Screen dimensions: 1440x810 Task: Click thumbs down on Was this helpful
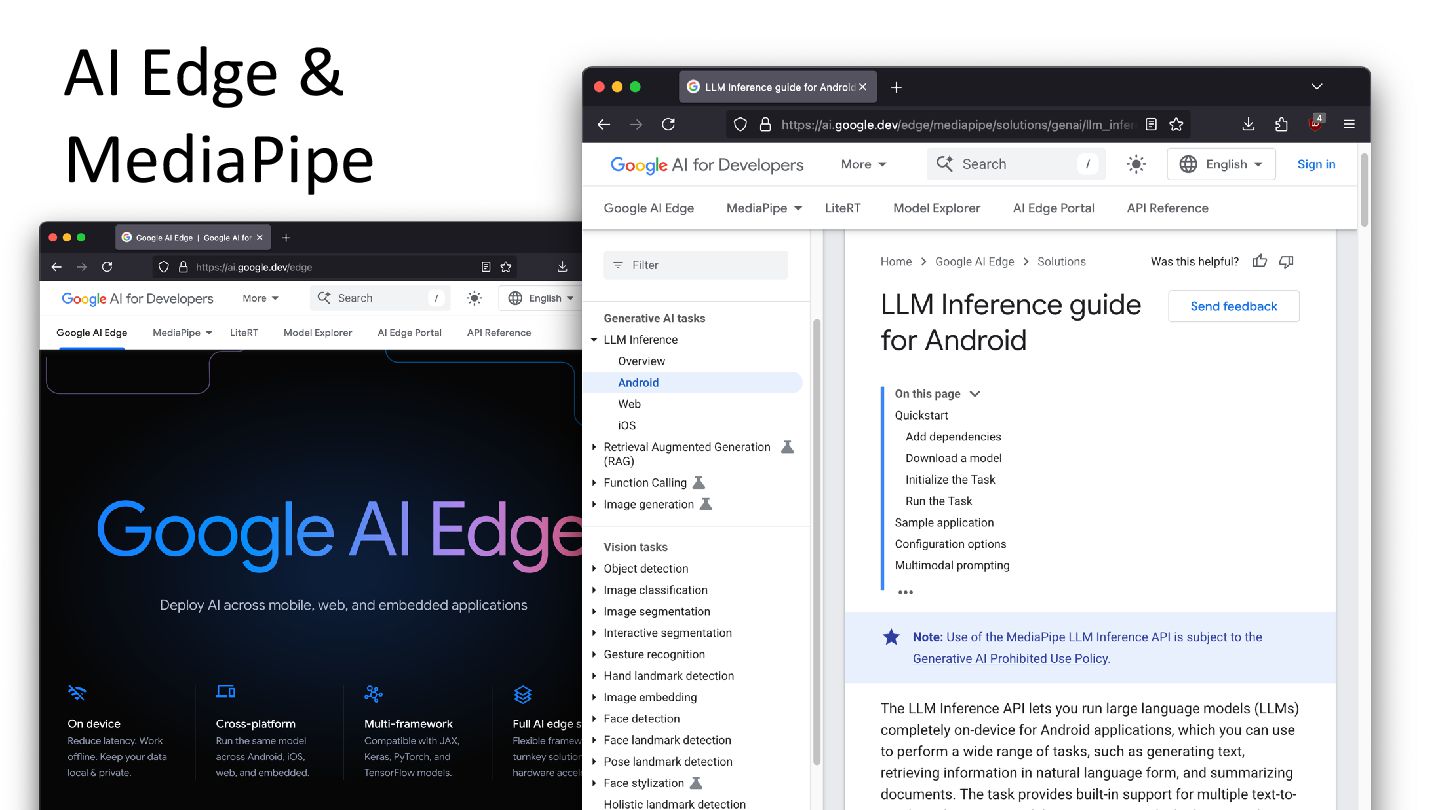coord(1286,261)
